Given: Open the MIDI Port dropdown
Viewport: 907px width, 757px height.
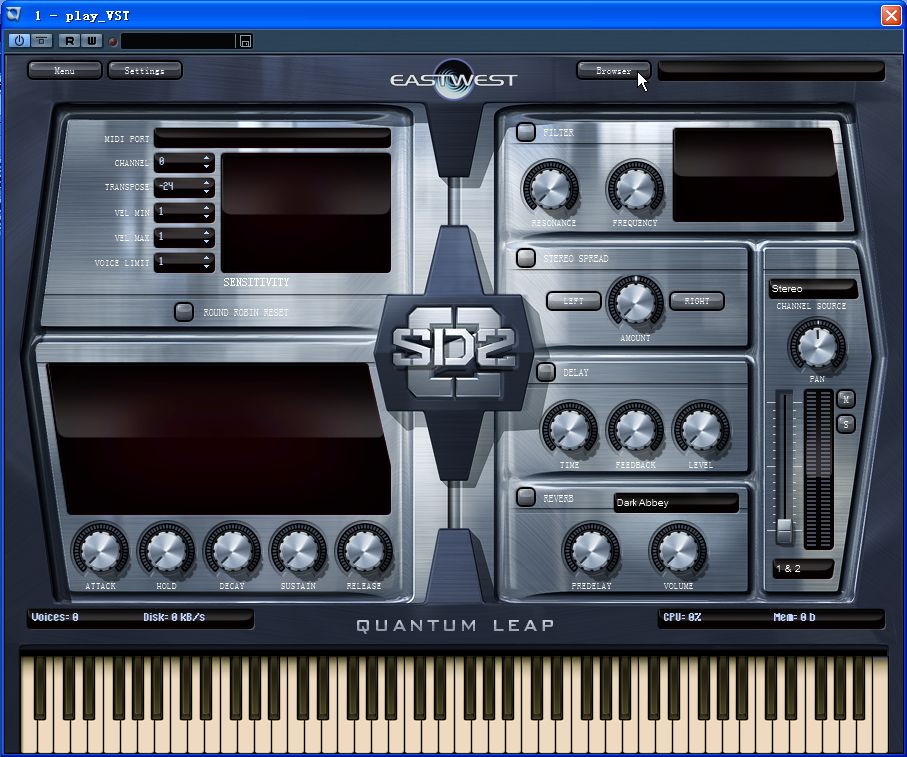Looking at the screenshot, I should click(x=272, y=139).
